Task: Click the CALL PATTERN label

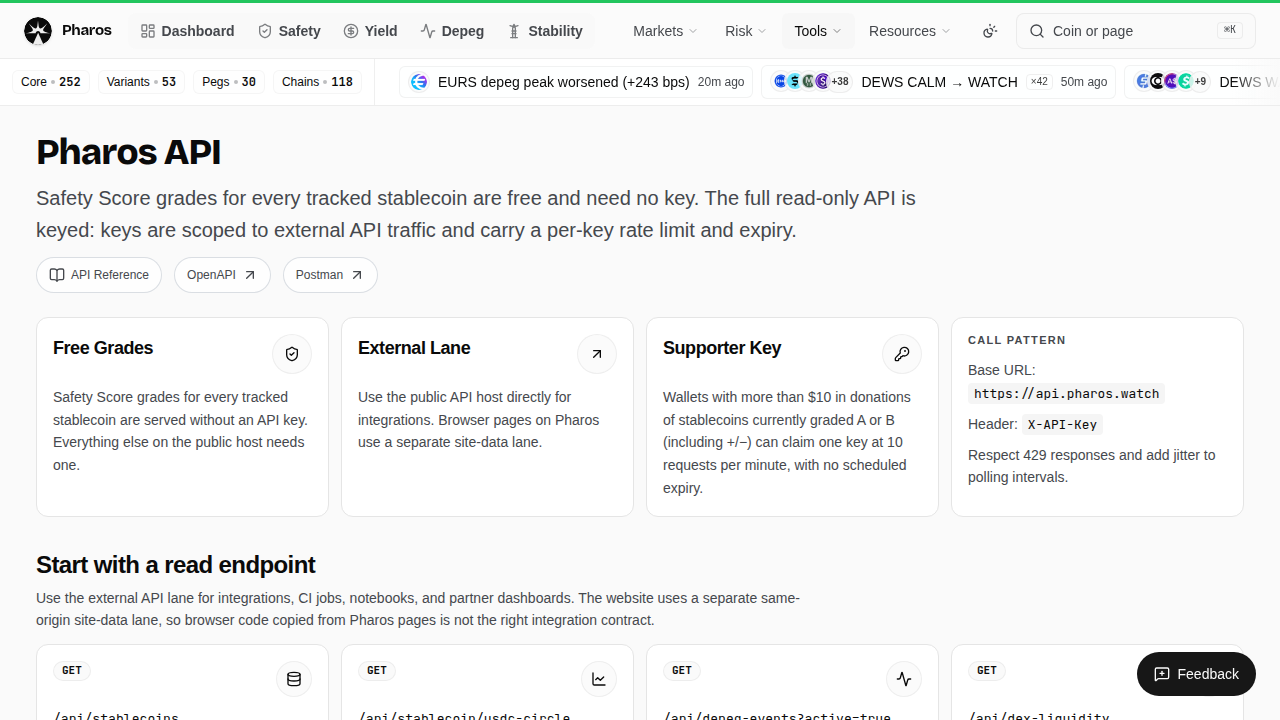Action: point(1017,340)
